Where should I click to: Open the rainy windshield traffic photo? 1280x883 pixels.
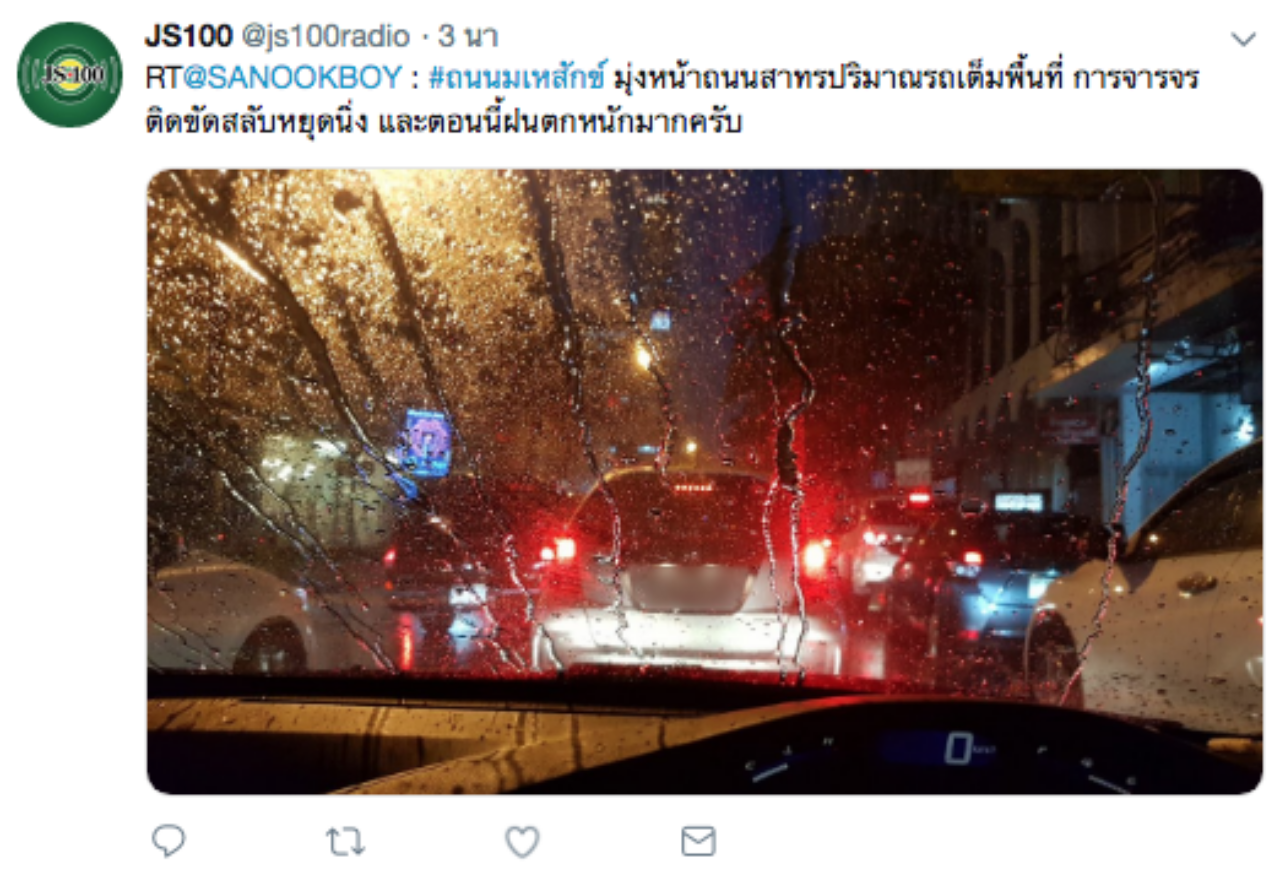[x=705, y=481]
